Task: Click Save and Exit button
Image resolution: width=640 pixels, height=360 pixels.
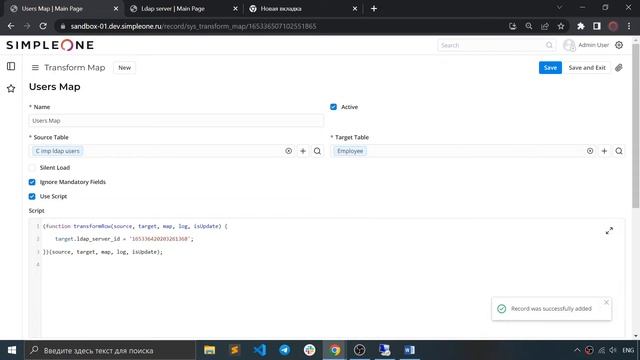Action: pyautogui.click(x=587, y=68)
